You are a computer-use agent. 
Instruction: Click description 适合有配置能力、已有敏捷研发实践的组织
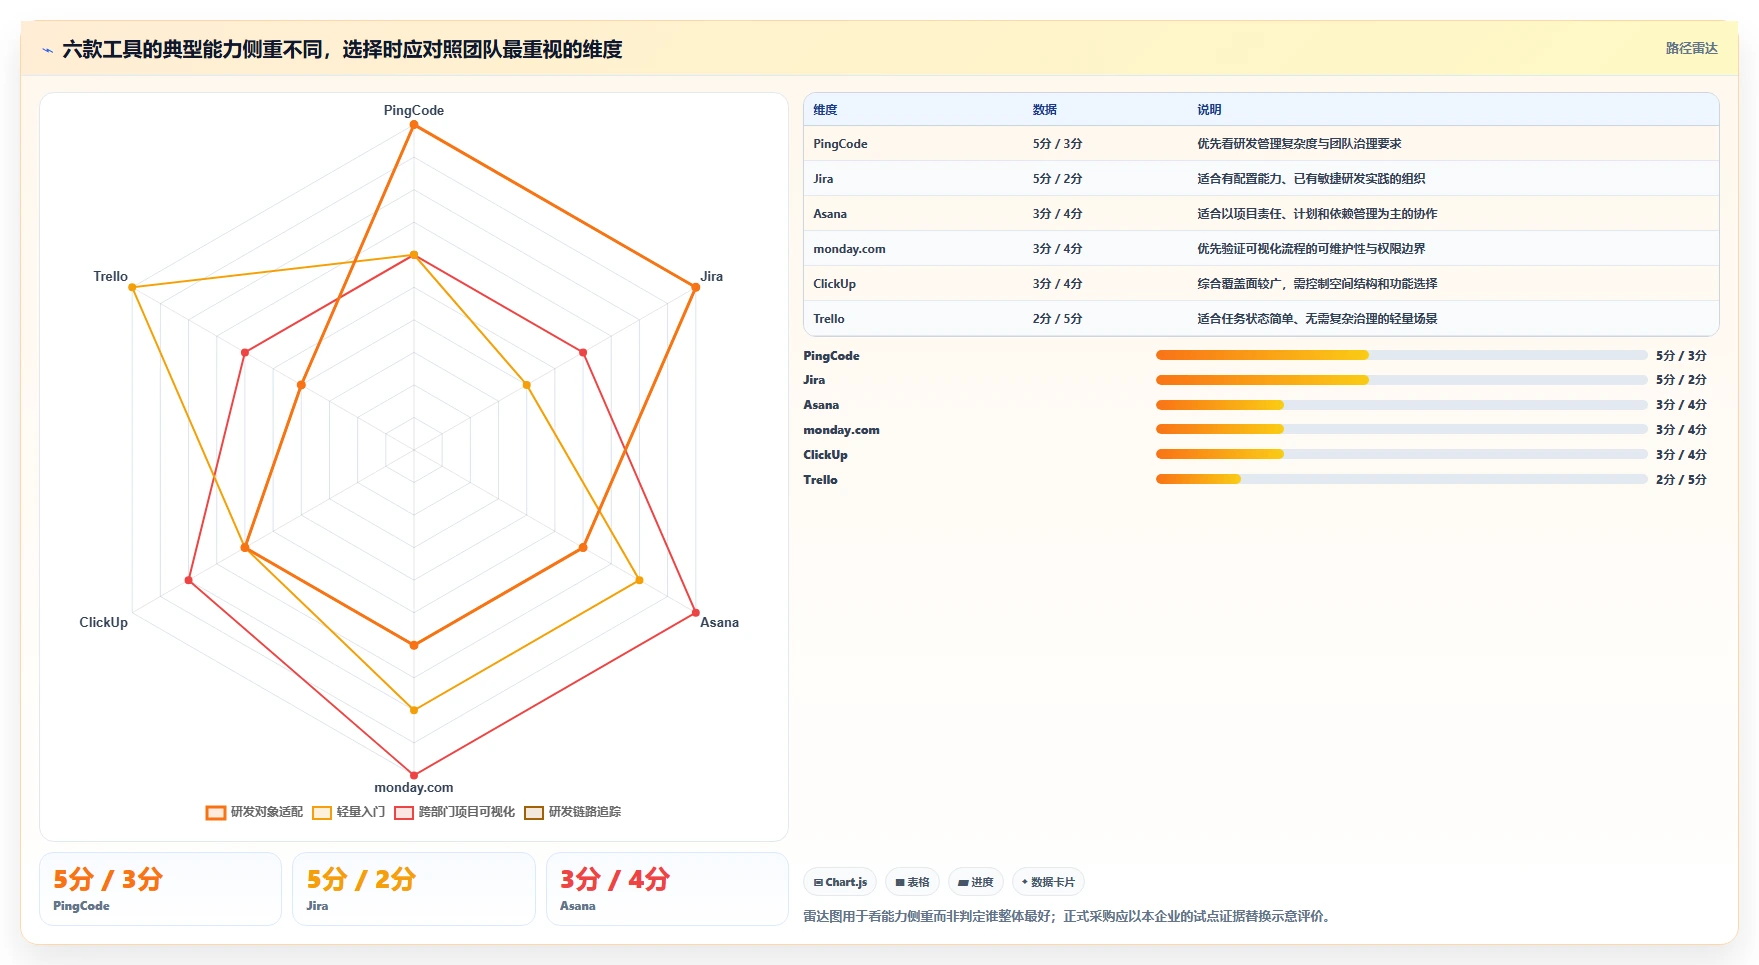[1311, 179]
